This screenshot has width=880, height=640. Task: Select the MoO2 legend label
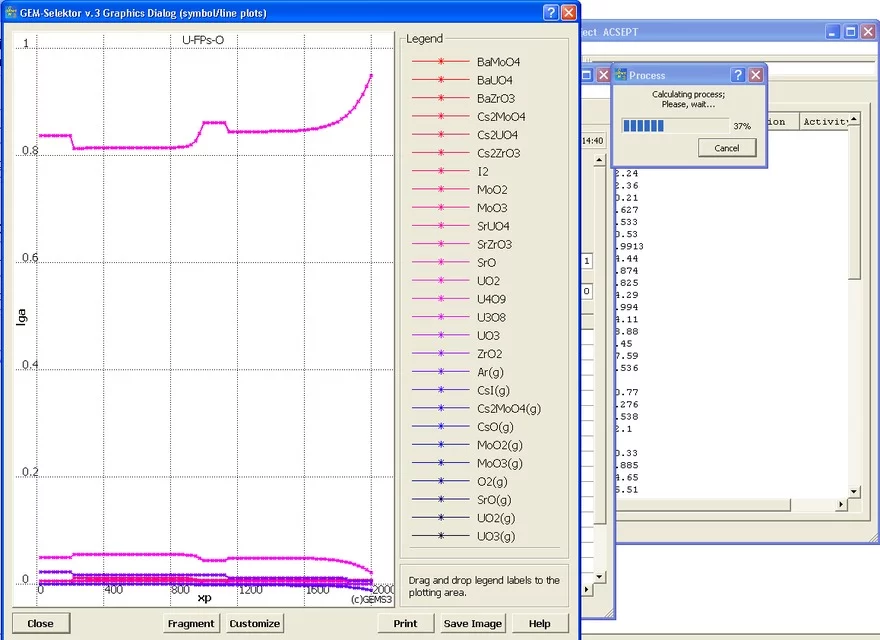[x=492, y=190]
